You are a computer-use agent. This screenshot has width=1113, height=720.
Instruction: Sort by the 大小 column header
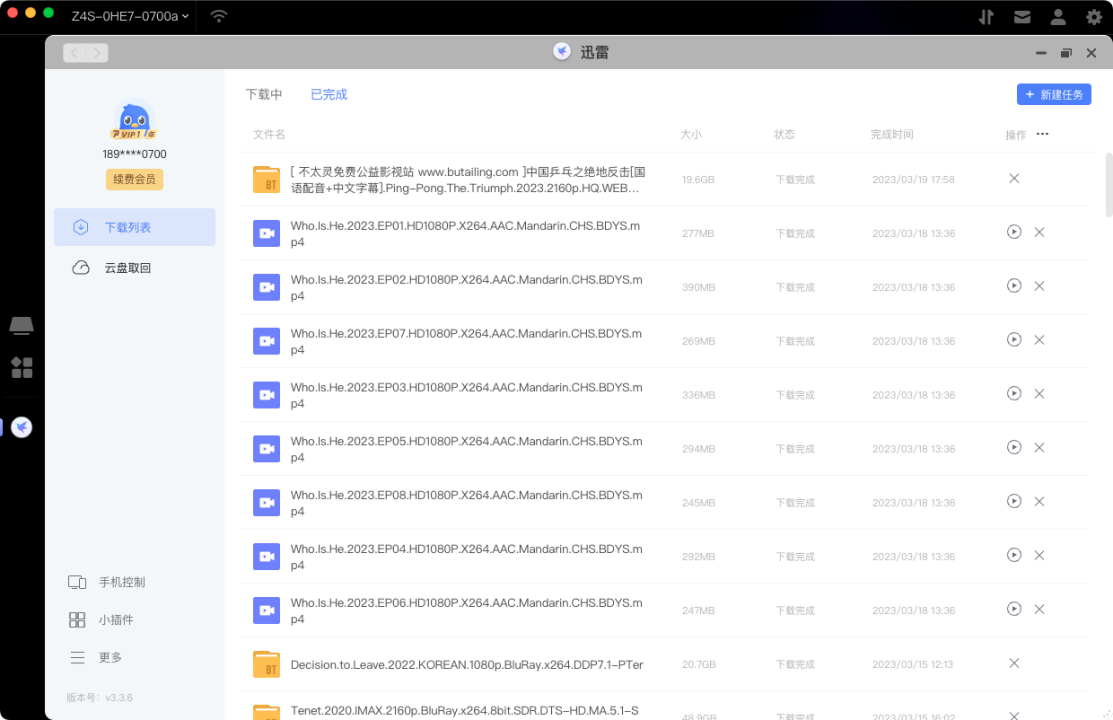pyautogui.click(x=691, y=134)
